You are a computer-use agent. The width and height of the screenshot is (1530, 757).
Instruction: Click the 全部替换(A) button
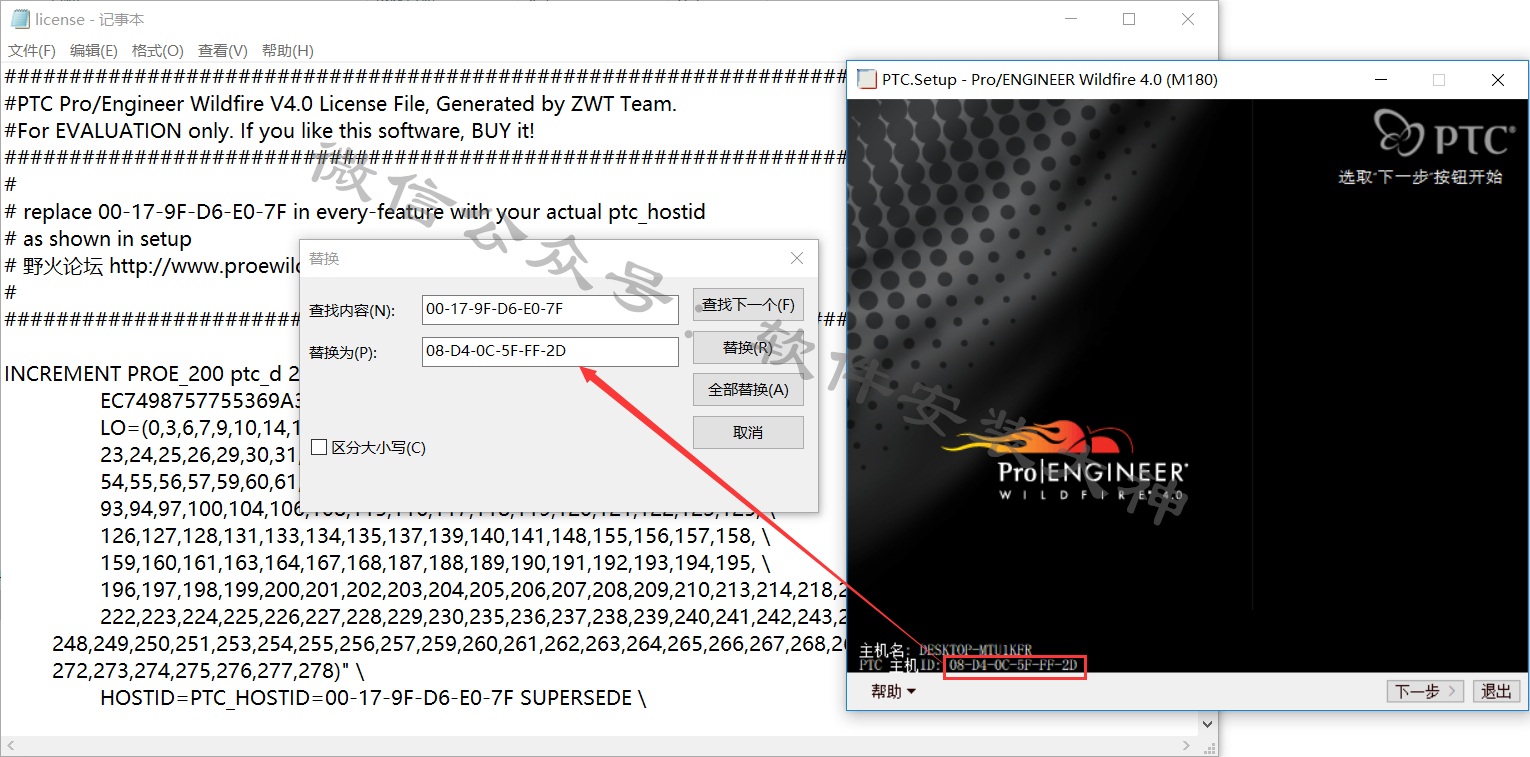click(x=748, y=390)
